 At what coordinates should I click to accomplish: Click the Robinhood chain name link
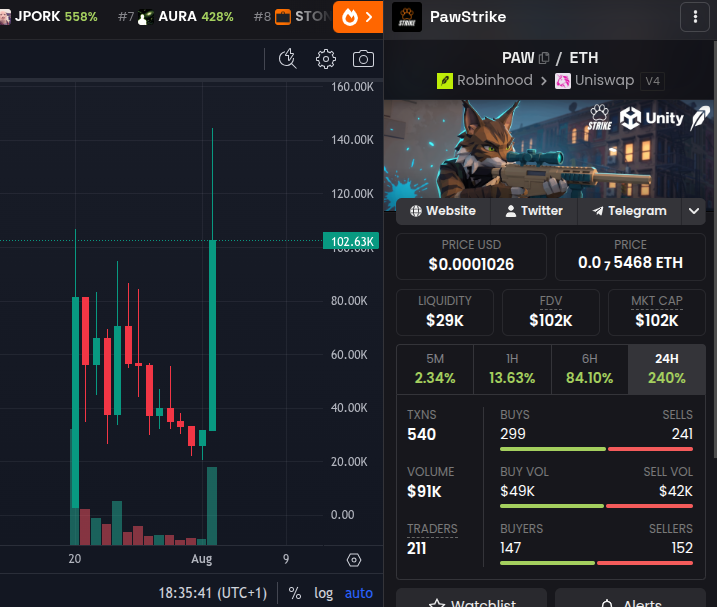494,81
